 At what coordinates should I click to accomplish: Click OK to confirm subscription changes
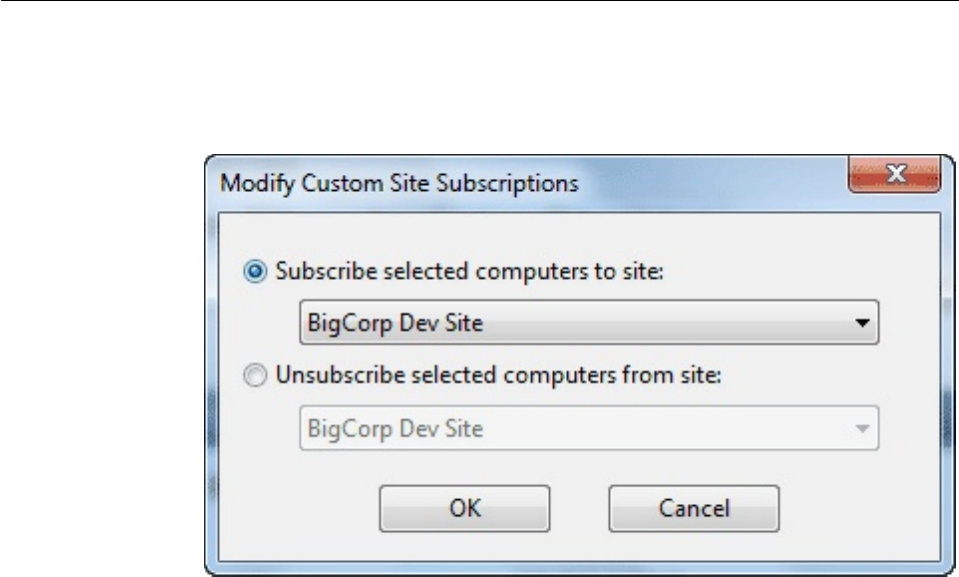464,507
